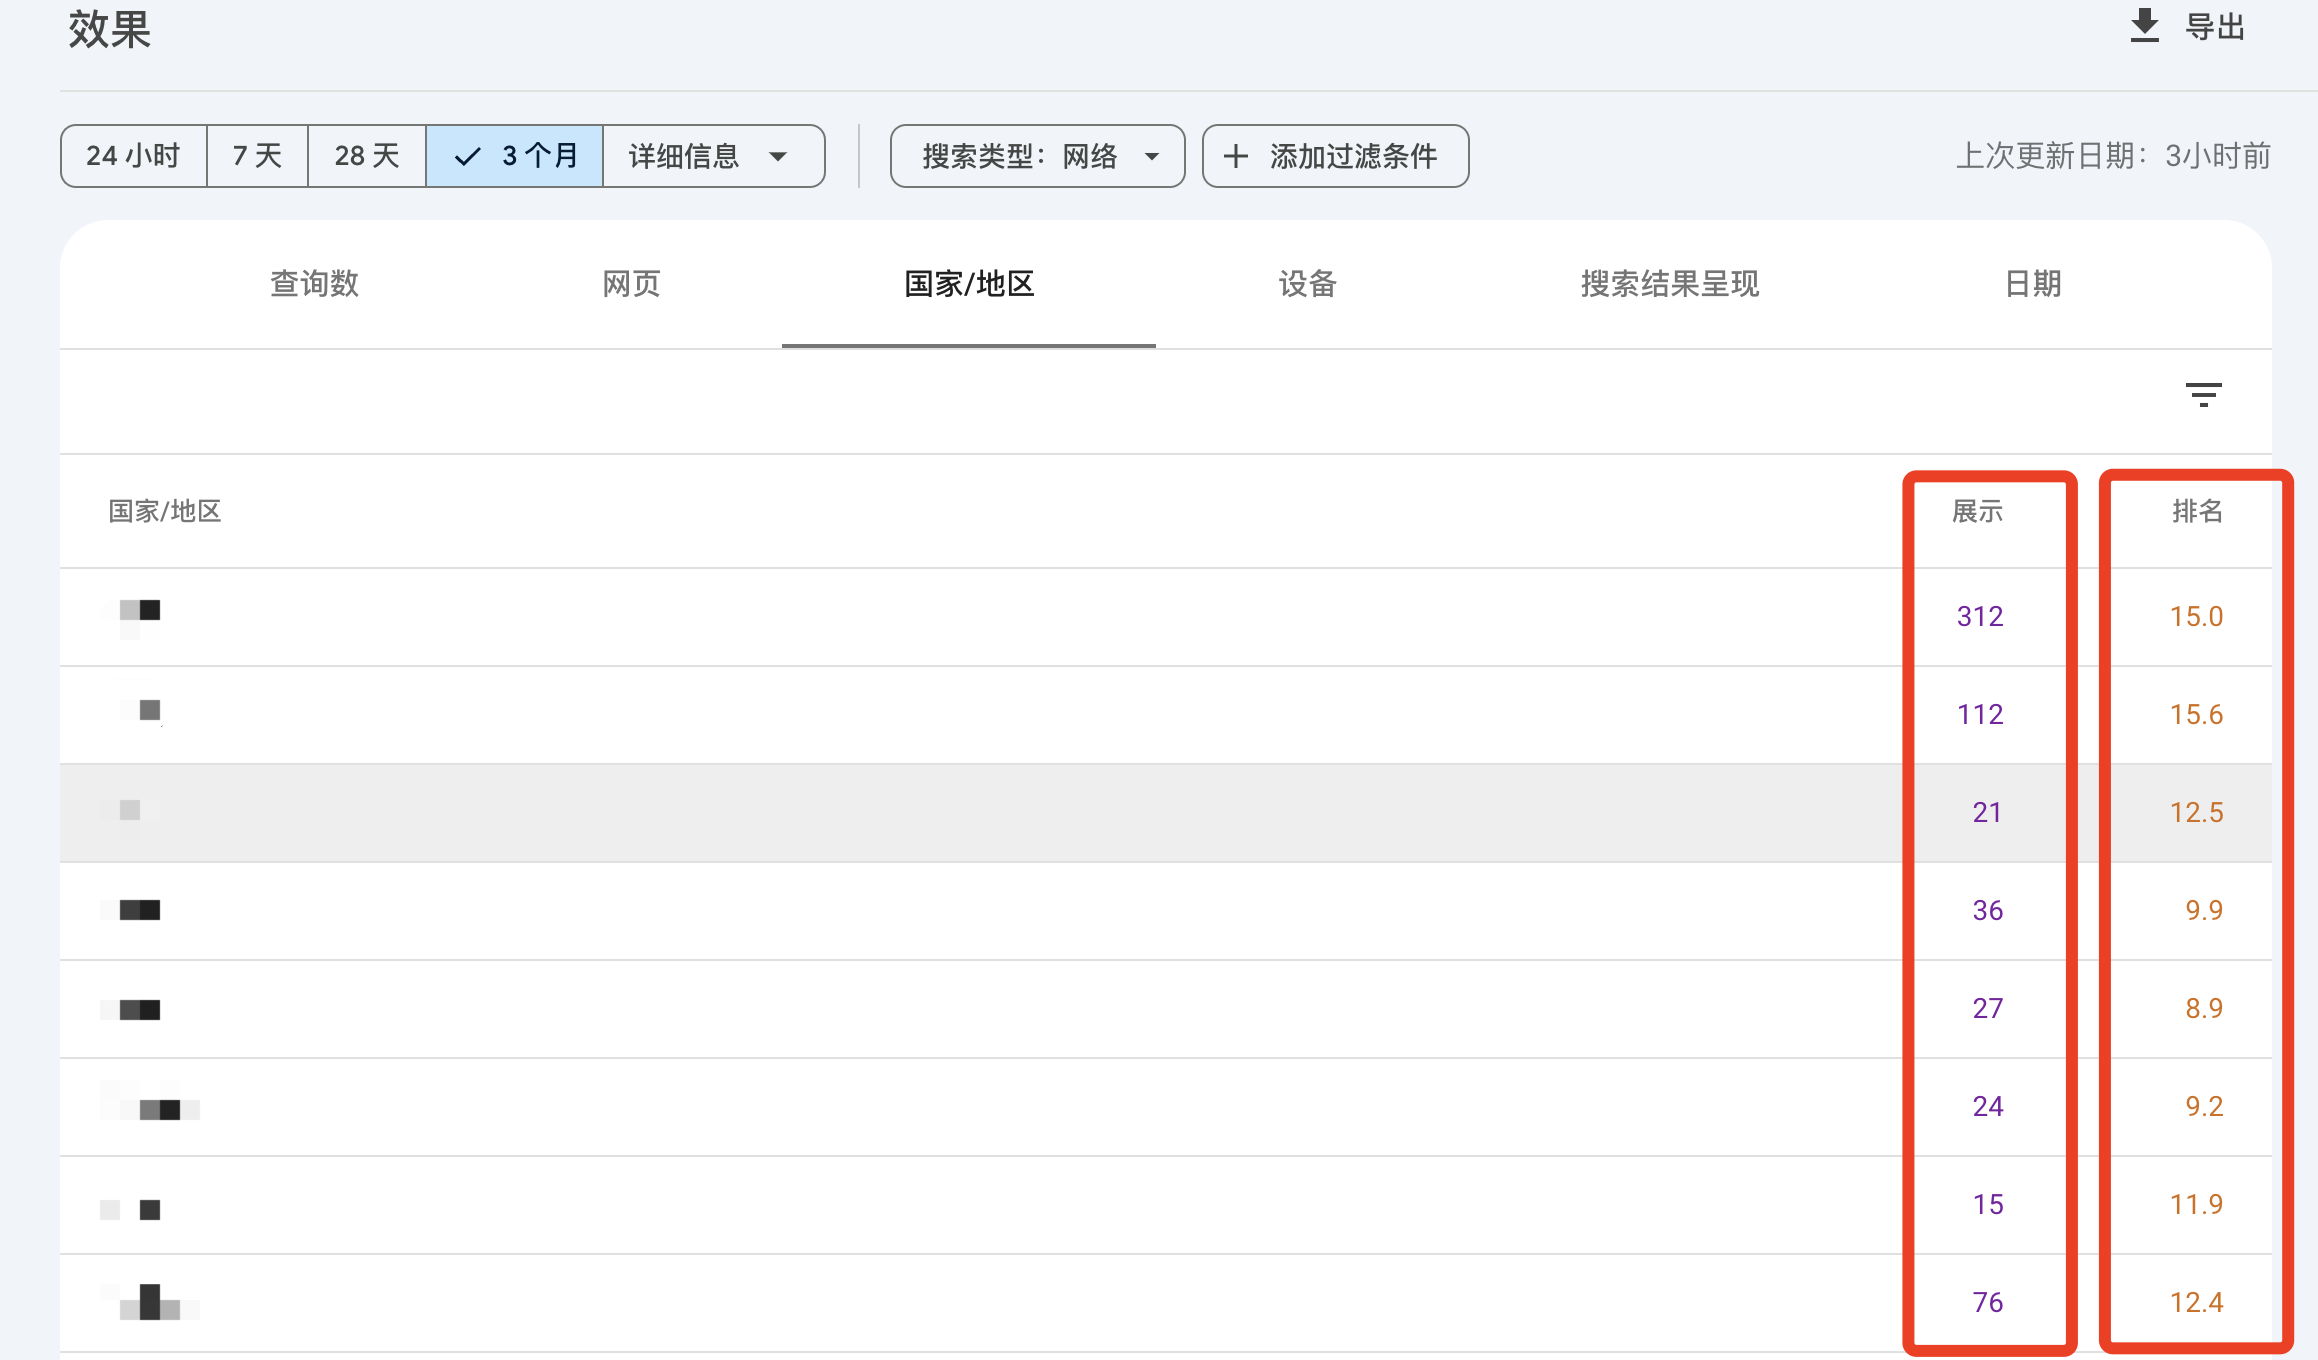Open the 搜索类型：网络 dropdown
The image size is (2318, 1360).
(x=1037, y=156)
